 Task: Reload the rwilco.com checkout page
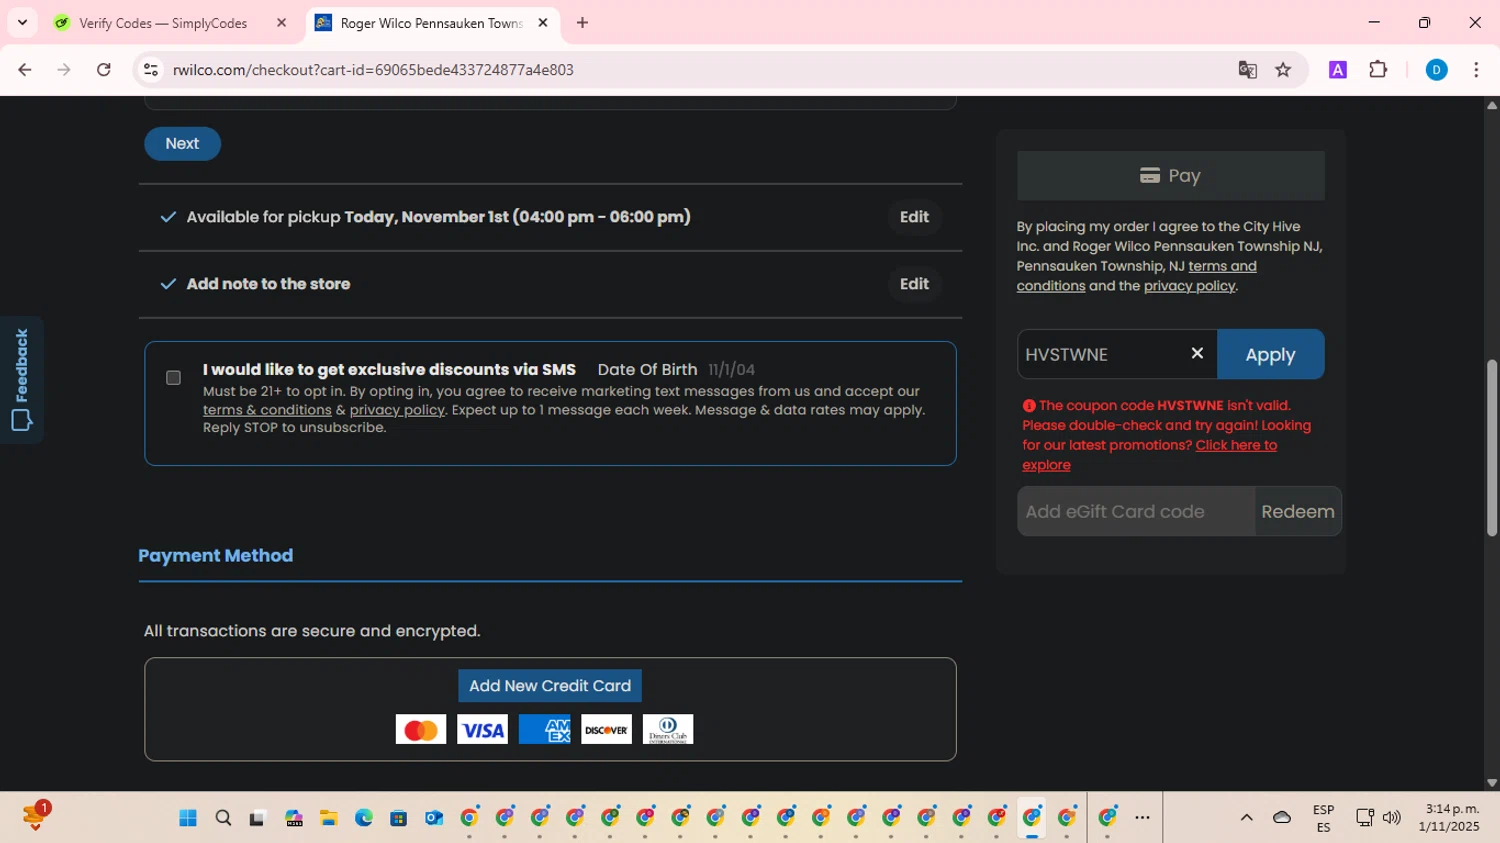[x=104, y=70]
